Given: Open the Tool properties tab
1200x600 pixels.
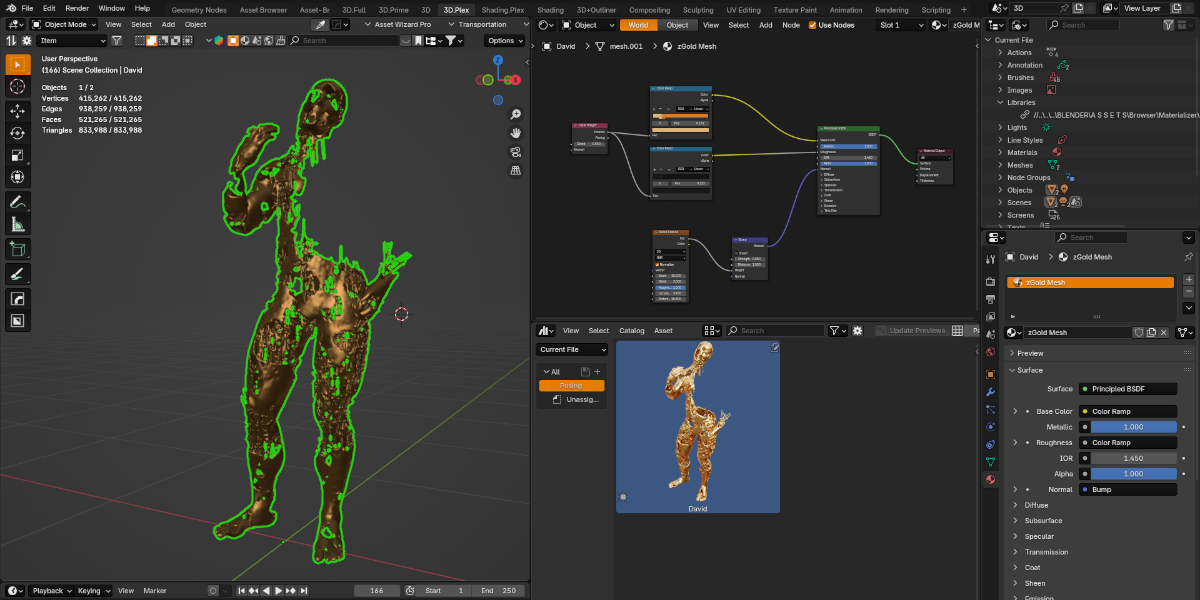Looking at the screenshot, I should pos(990,259).
